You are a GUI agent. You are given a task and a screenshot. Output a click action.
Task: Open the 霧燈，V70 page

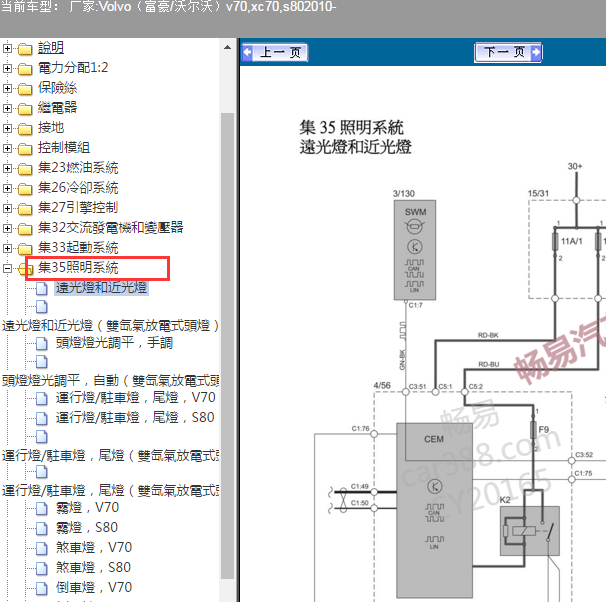tap(87, 508)
